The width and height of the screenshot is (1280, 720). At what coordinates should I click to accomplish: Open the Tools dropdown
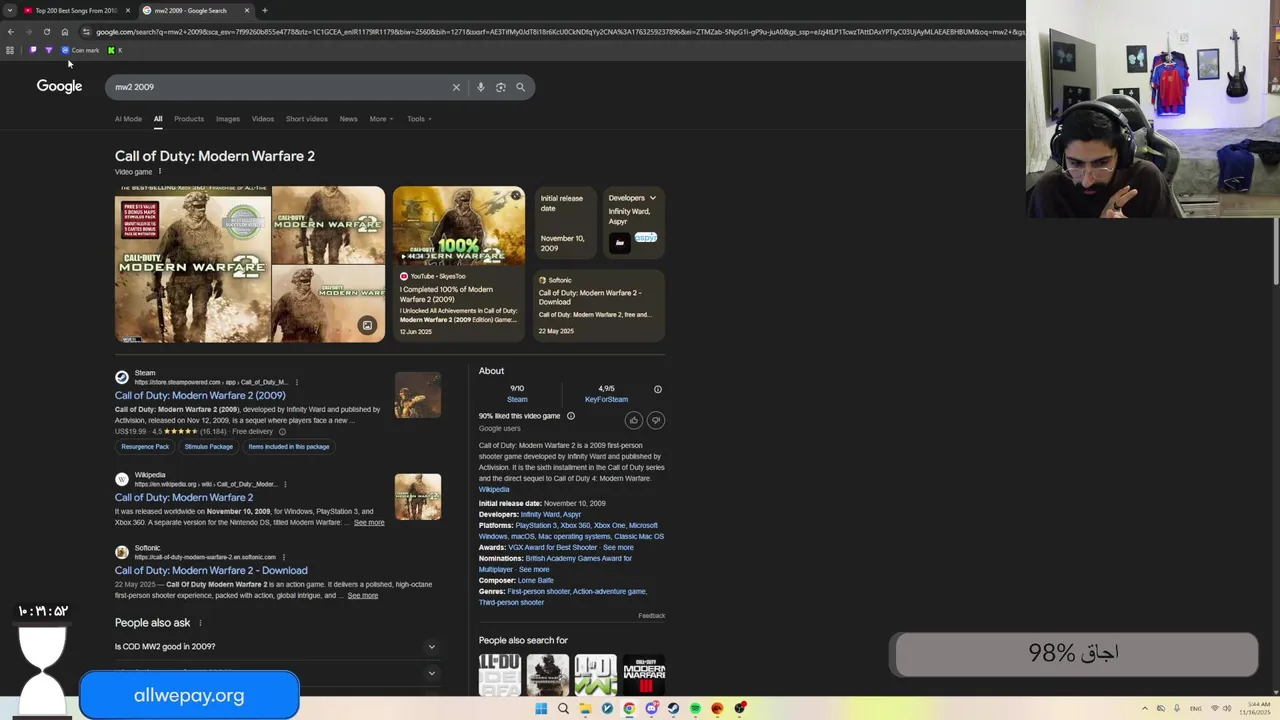pyautogui.click(x=419, y=119)
